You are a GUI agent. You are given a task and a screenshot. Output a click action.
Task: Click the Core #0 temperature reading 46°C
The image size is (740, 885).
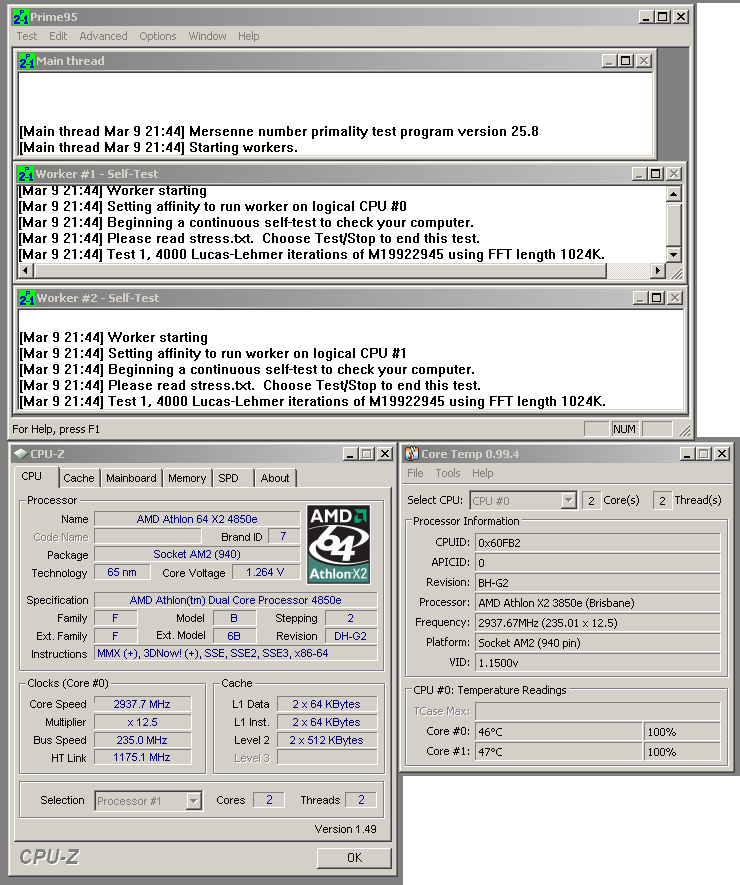coord(559,732)
